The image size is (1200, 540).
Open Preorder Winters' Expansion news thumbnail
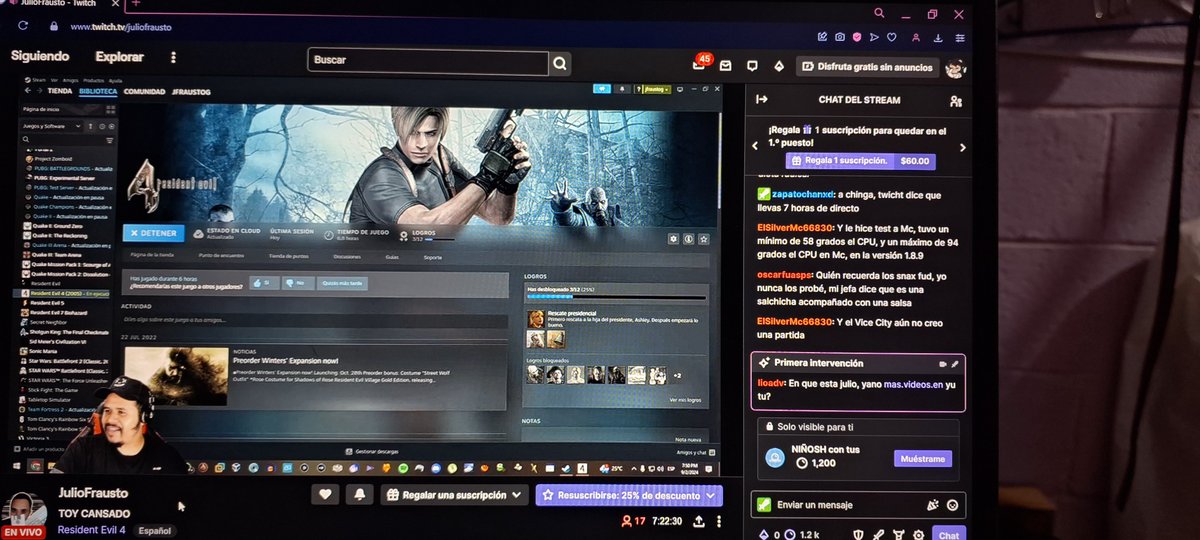tap(176, 376)
